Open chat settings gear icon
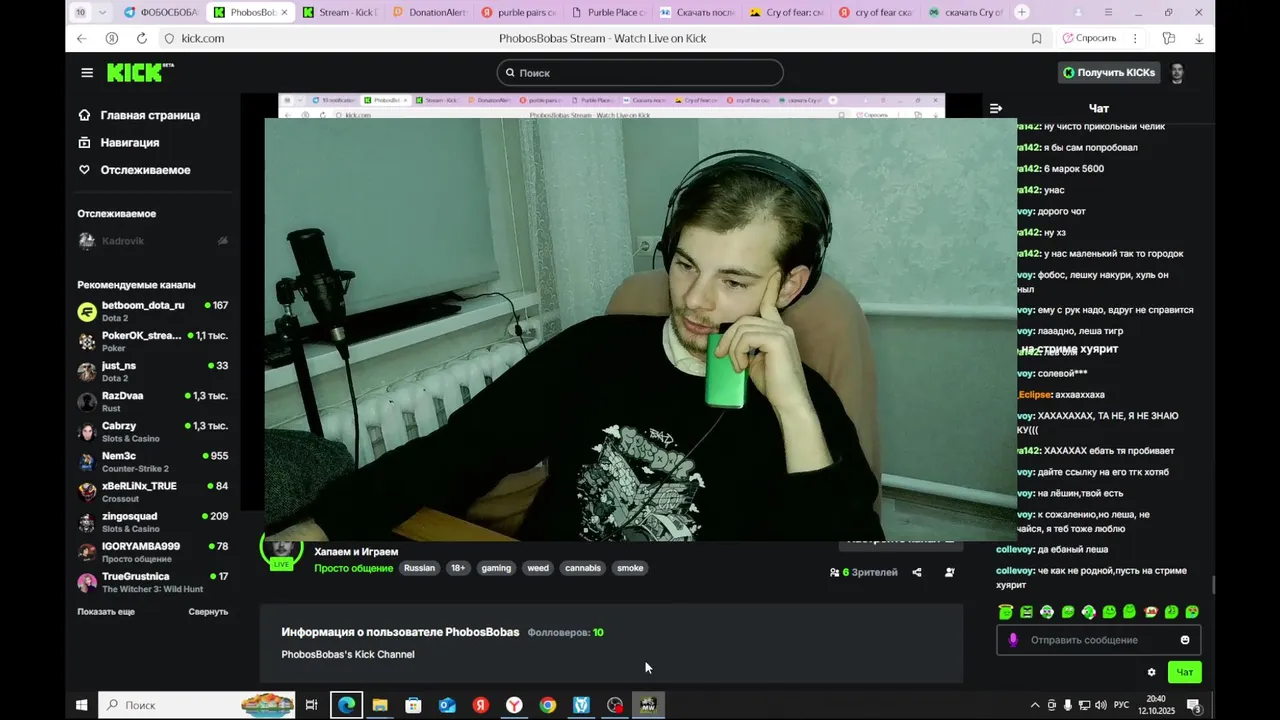The height and width of the screenshot is (720, 1280). coord(1151,672)
